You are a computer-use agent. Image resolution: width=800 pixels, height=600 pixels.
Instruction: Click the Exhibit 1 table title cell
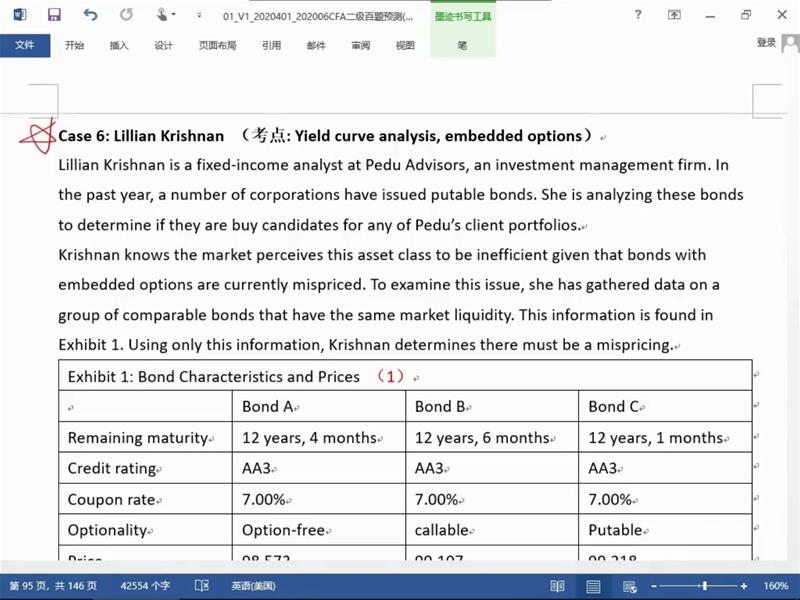405,376
